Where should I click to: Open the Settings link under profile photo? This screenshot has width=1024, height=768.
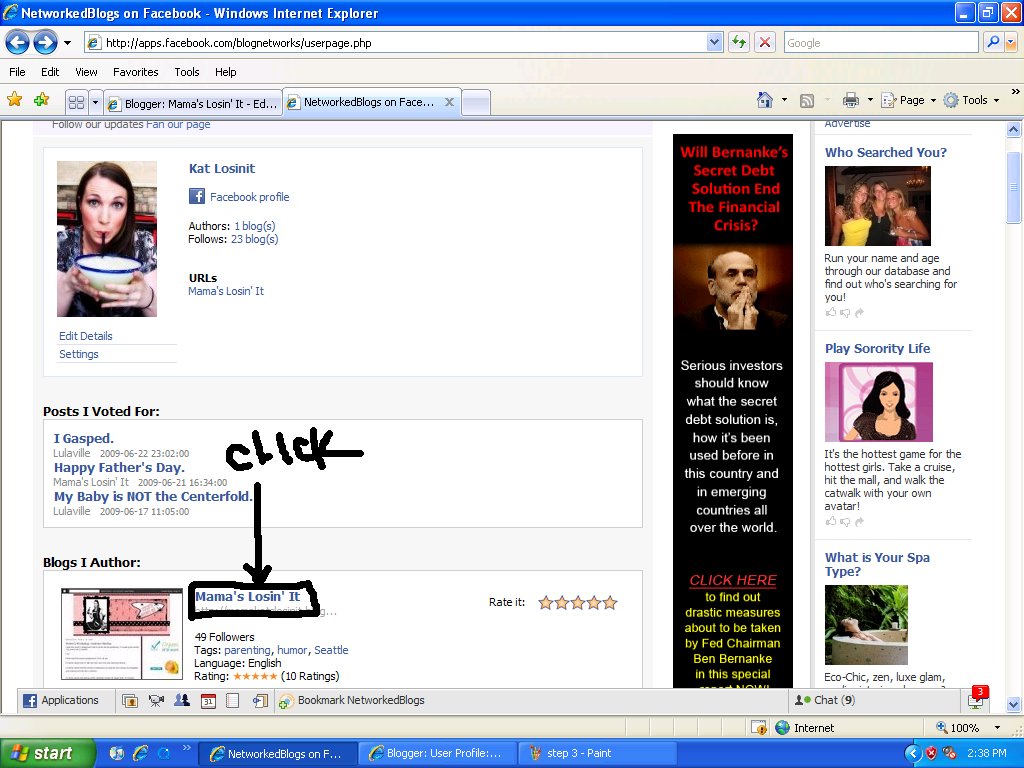click(x=78, y=354)
